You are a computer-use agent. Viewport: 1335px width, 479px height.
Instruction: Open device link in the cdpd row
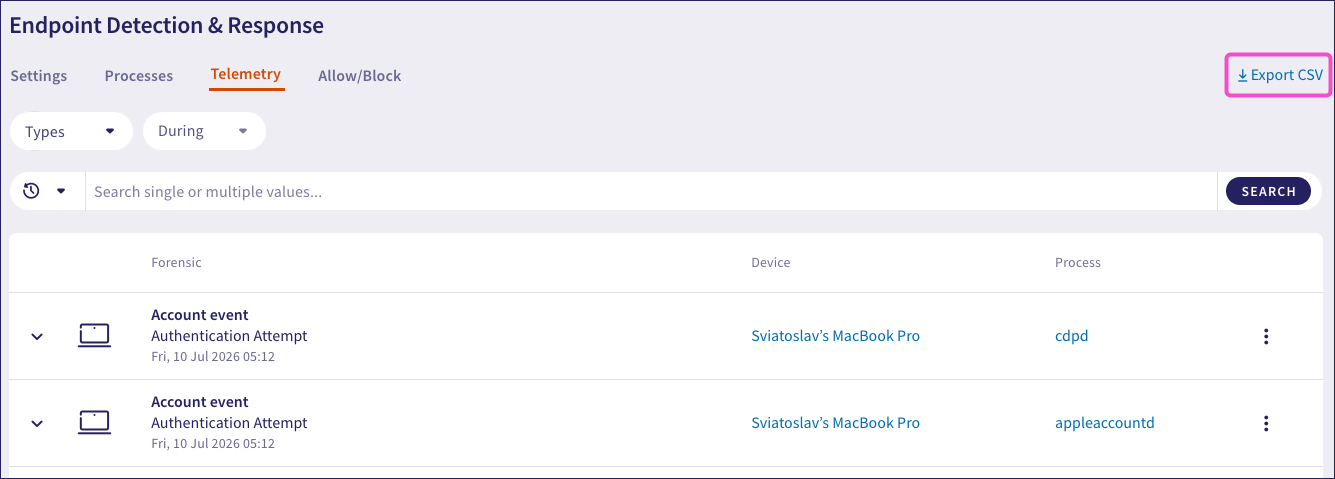point(835,336)
